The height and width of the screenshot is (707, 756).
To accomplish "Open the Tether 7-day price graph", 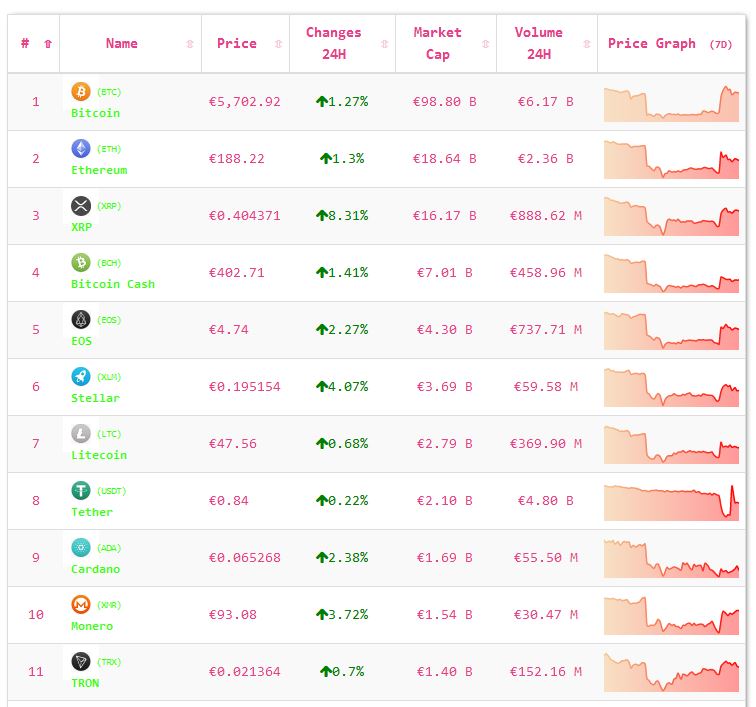I will (x=671, y=502).
